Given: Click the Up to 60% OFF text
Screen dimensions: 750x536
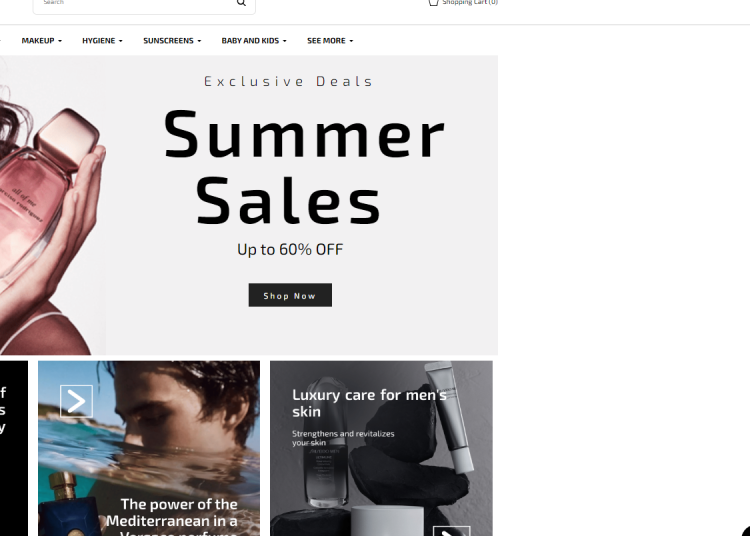Looking at the screenshot, I should [290, 249].
